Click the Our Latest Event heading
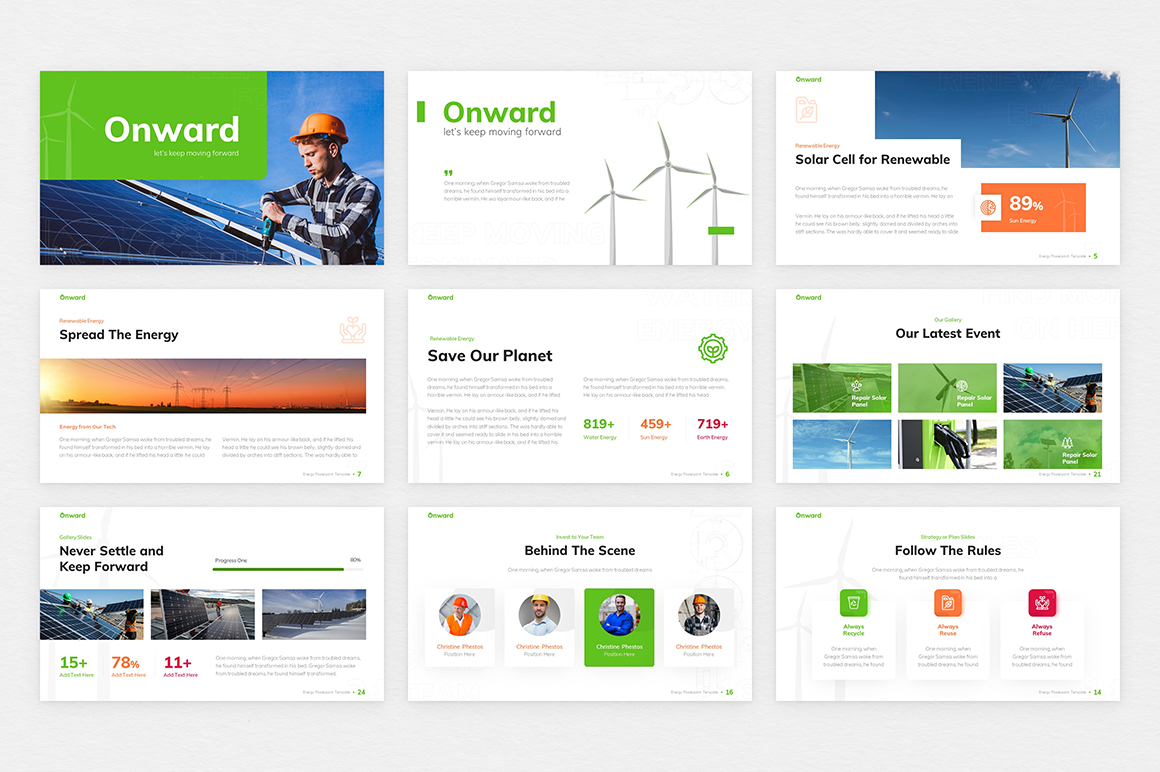Image resolution: width=1160 pixels, height=772 pixels. point(947,334)
